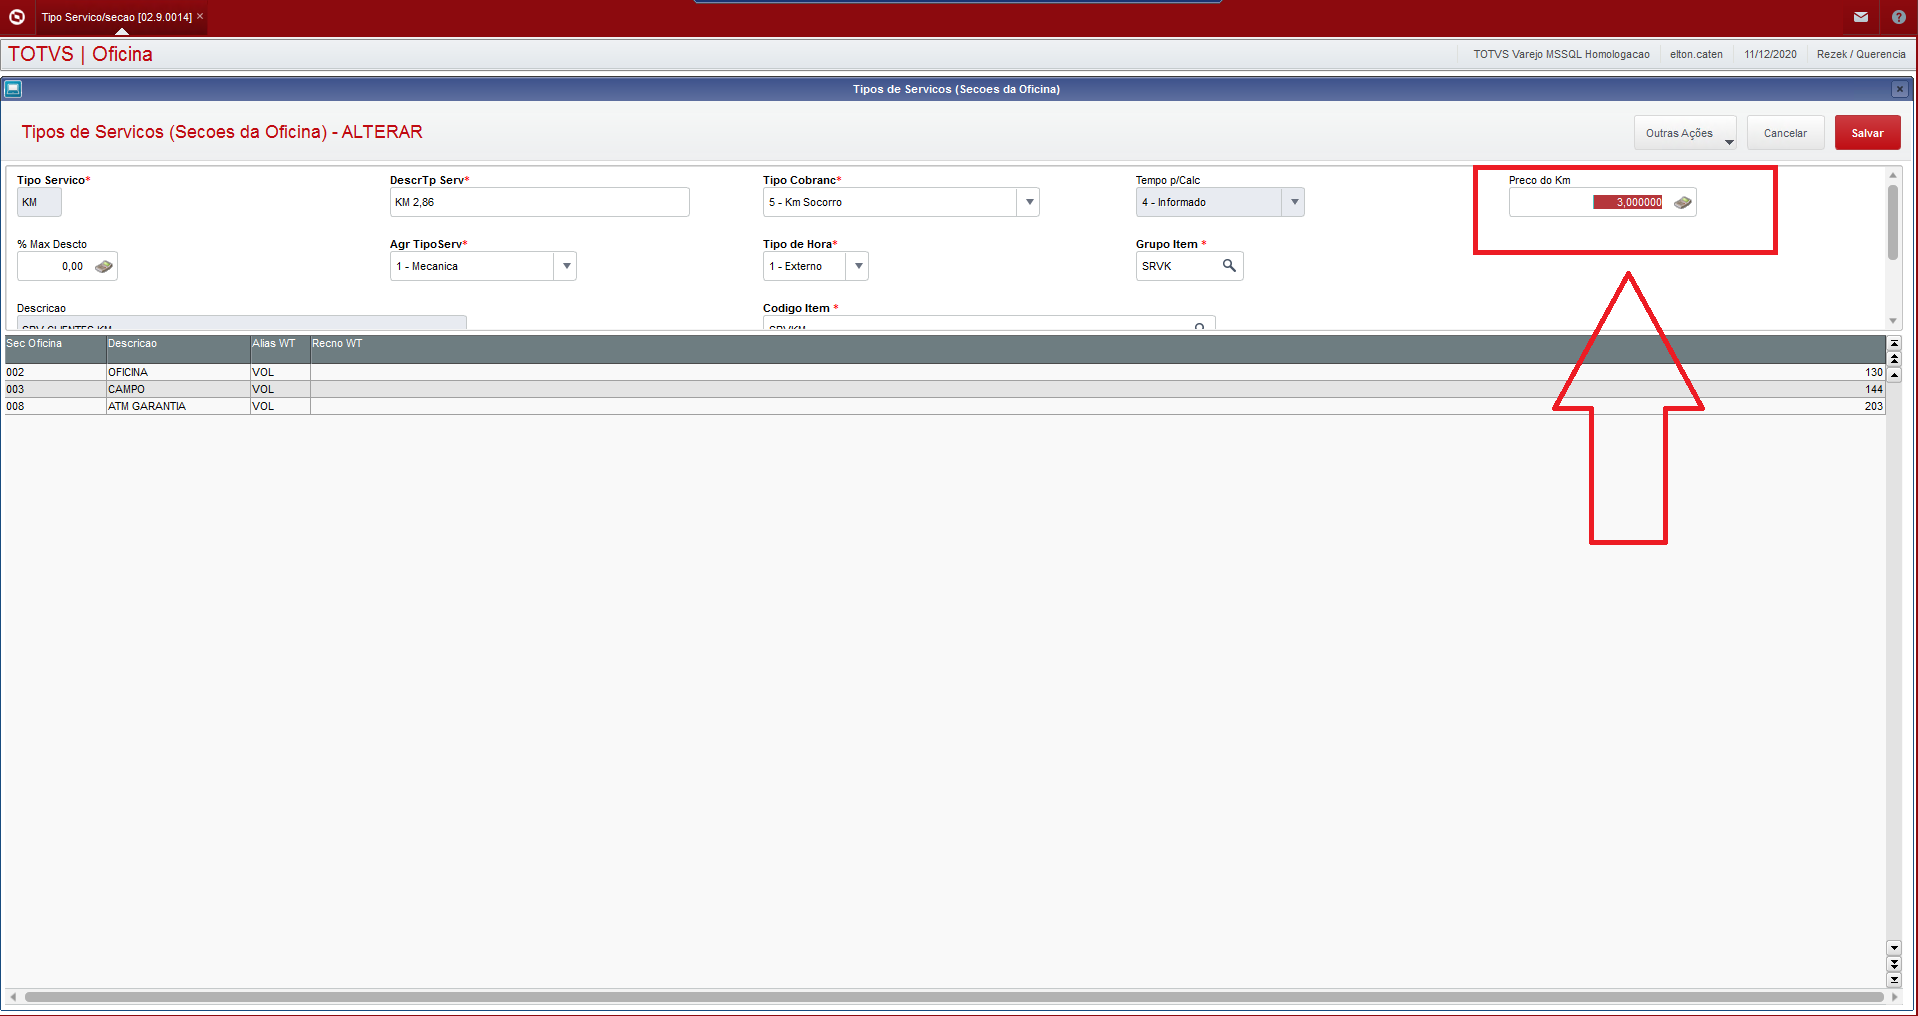Close the Tipos de Servicos window
This screenshot has width=1918, height=1016.
[1899, 89]
